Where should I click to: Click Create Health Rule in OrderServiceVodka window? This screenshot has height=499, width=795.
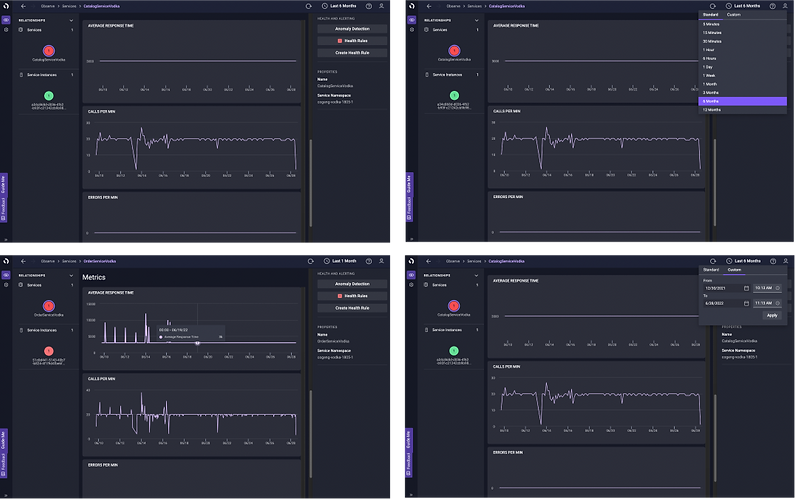pyautogui.click(x=352, y=308)
